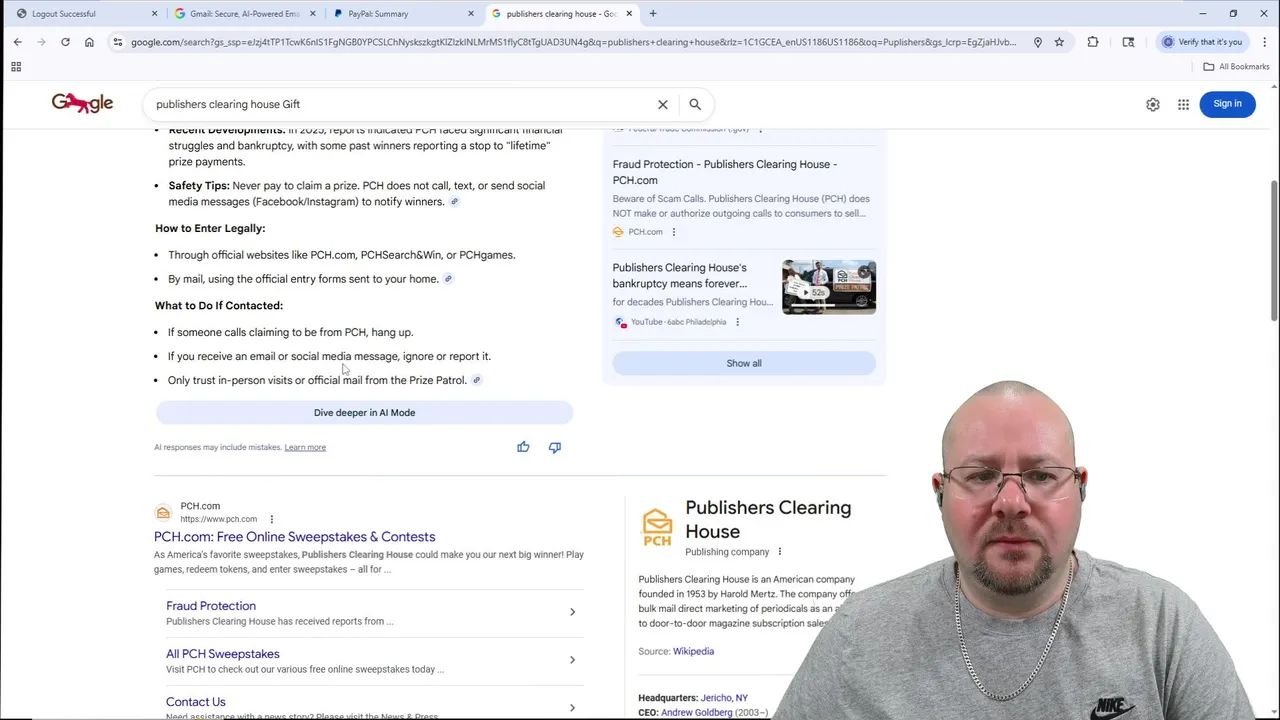Give the AI overview a thumbs down

coord(555,447)
